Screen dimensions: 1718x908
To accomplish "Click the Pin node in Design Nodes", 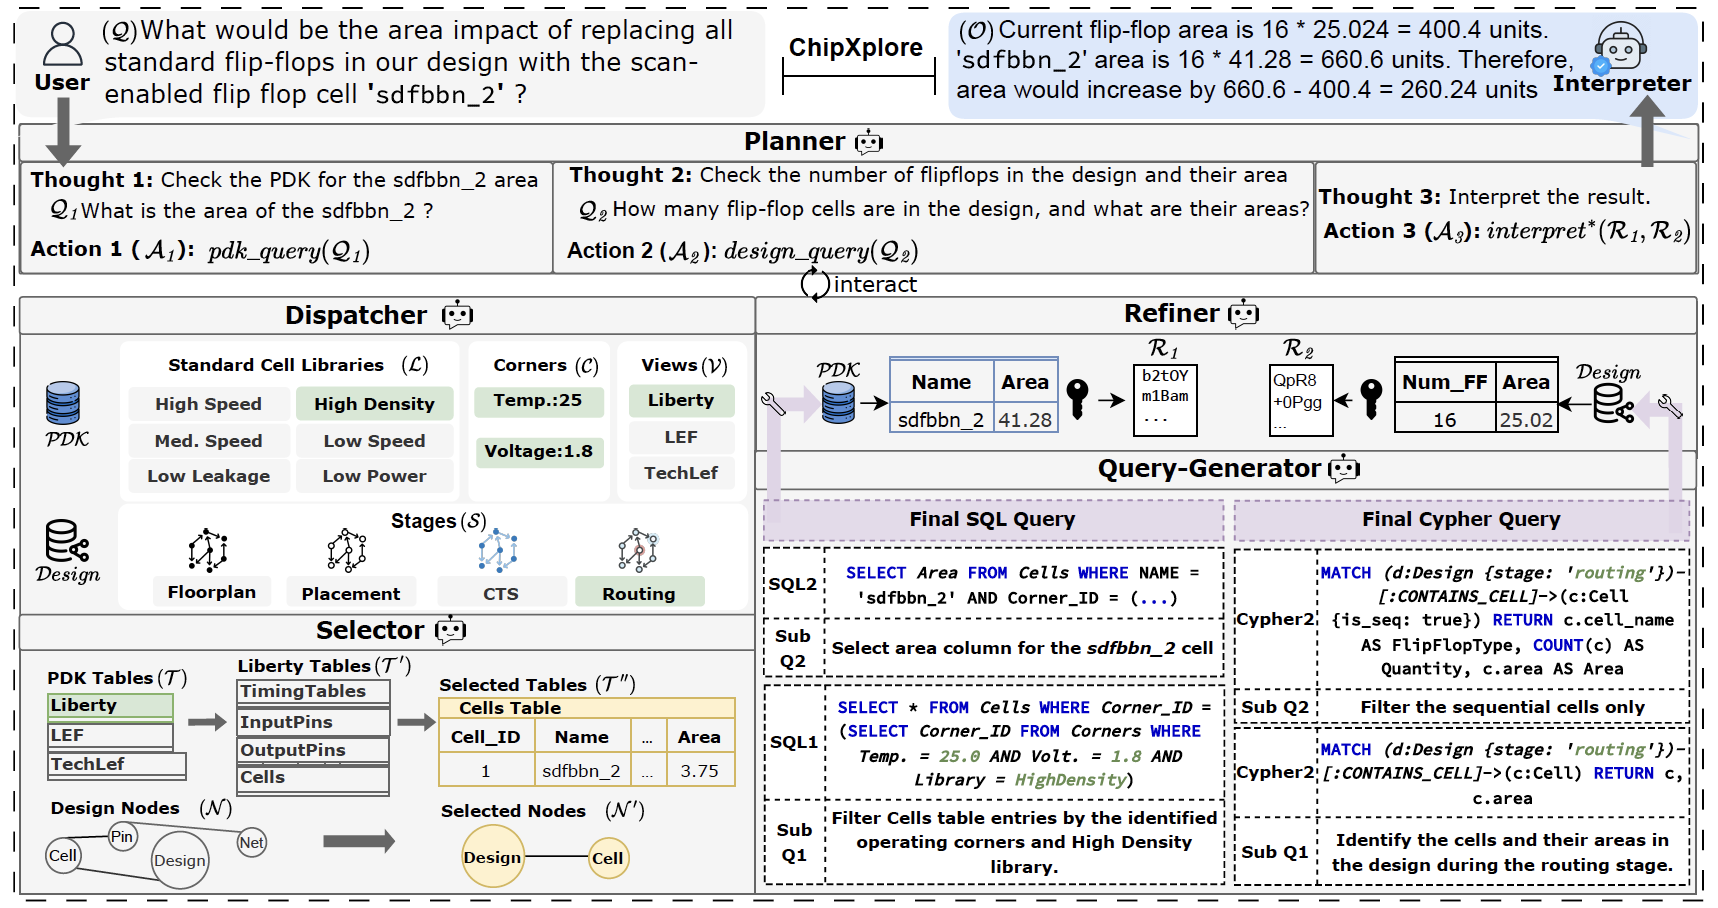I will [122, 837].
